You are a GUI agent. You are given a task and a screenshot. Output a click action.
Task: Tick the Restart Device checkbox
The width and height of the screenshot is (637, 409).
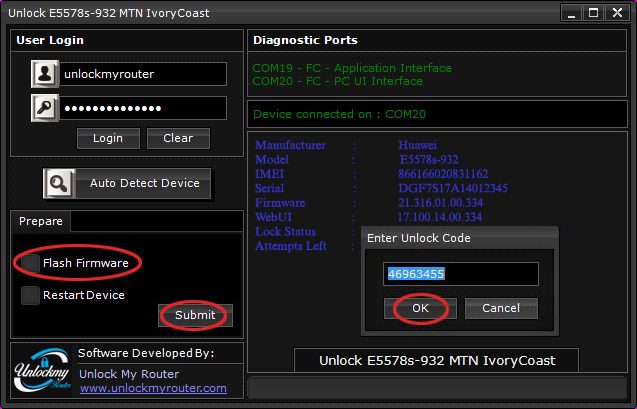point(30,295)
